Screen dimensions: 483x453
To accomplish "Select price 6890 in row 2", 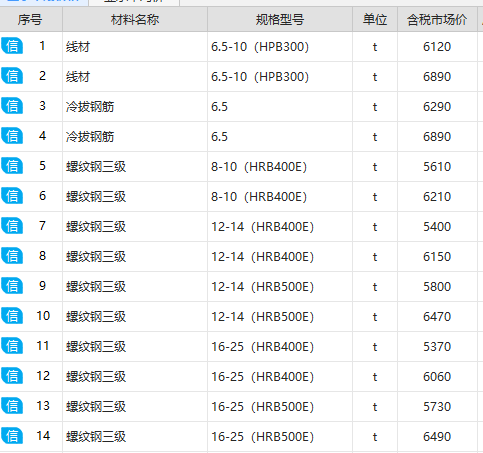I will coord(437,77).
